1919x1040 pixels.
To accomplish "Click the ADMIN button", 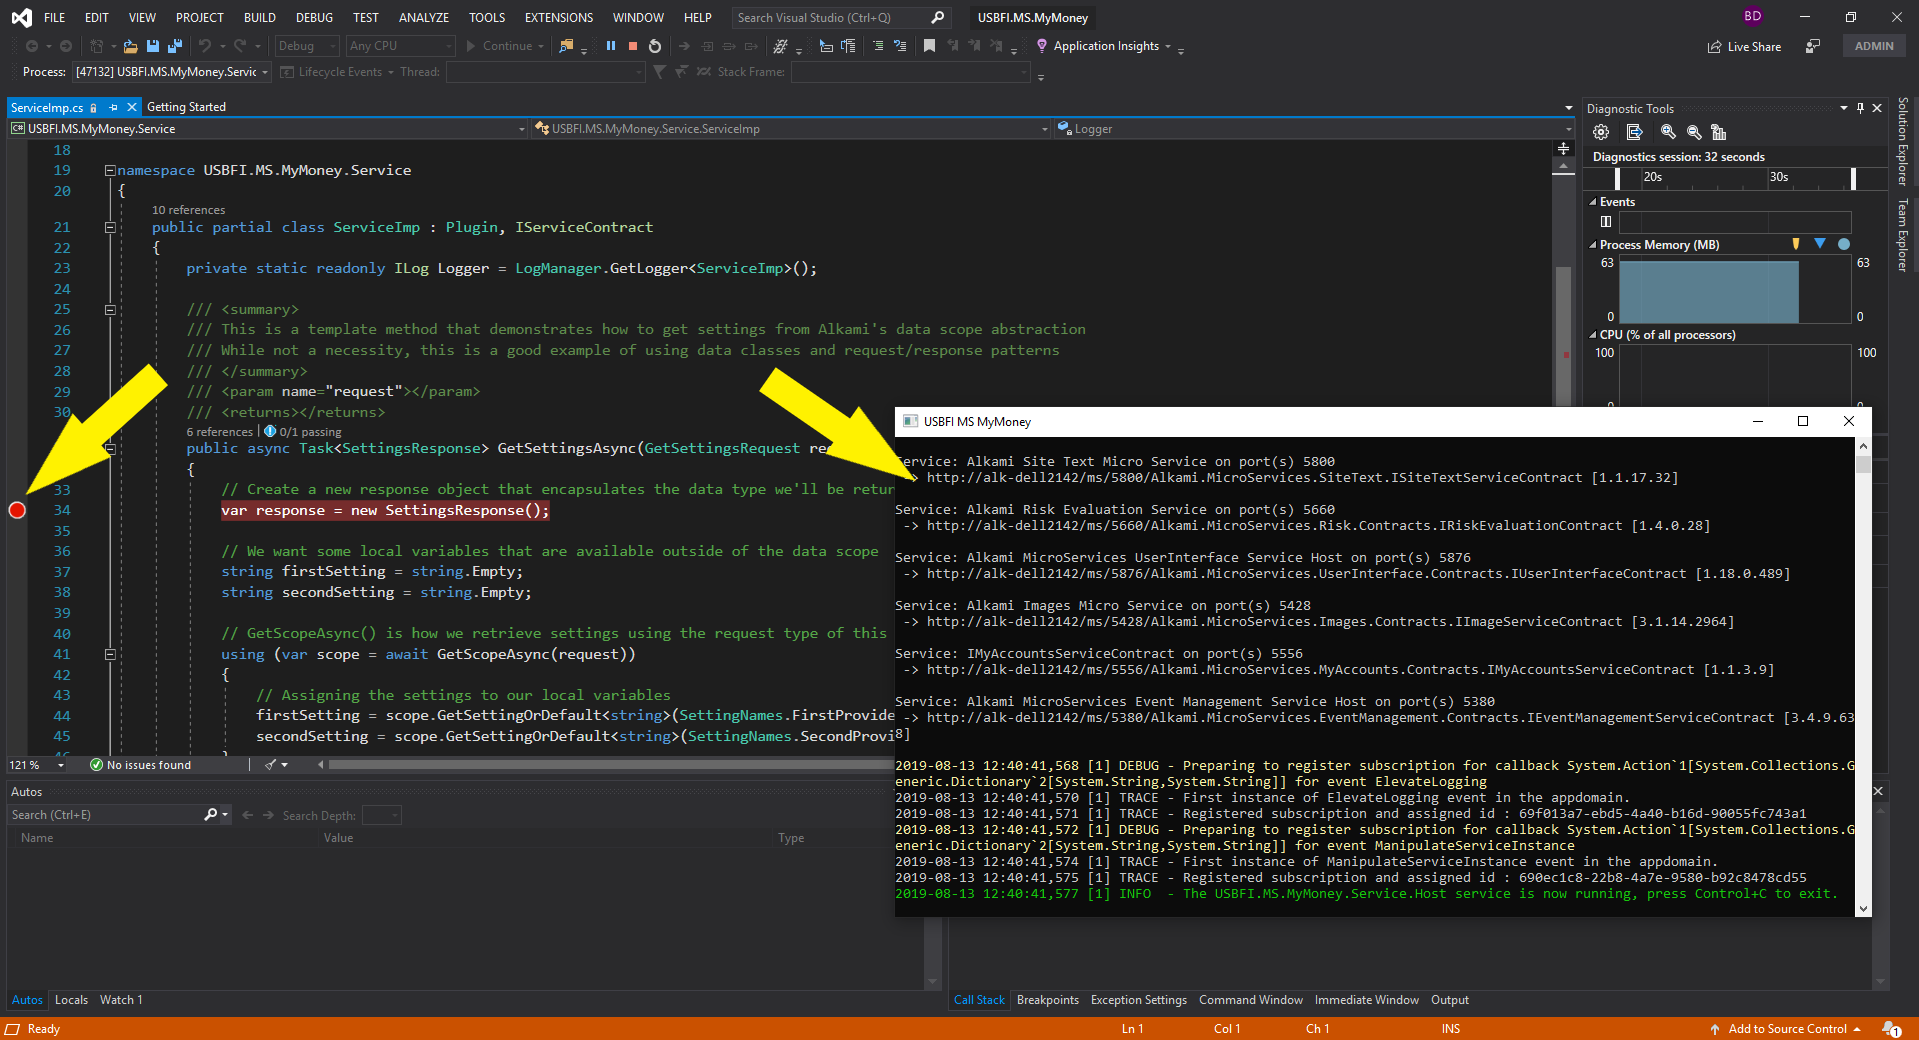I will click(1874, 46).
